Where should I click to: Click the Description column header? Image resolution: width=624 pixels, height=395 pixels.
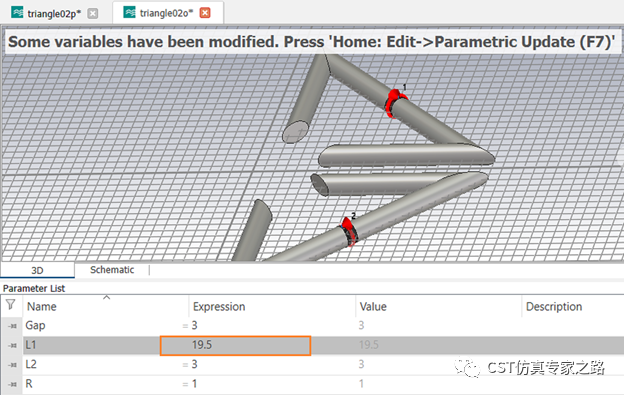pos(554,307)
